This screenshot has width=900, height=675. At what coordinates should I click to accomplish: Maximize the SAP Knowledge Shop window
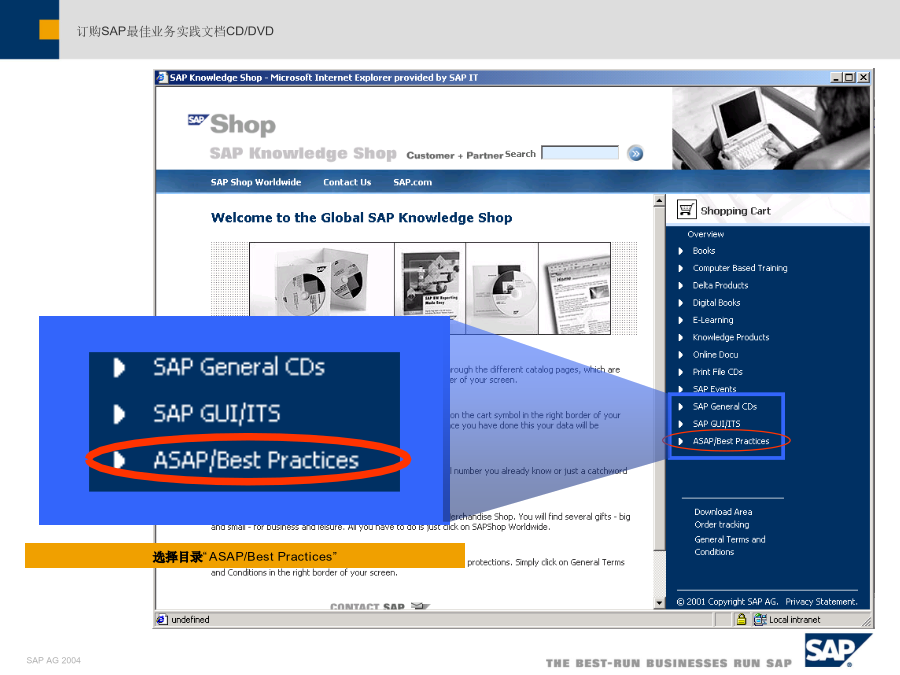point(849,77)
